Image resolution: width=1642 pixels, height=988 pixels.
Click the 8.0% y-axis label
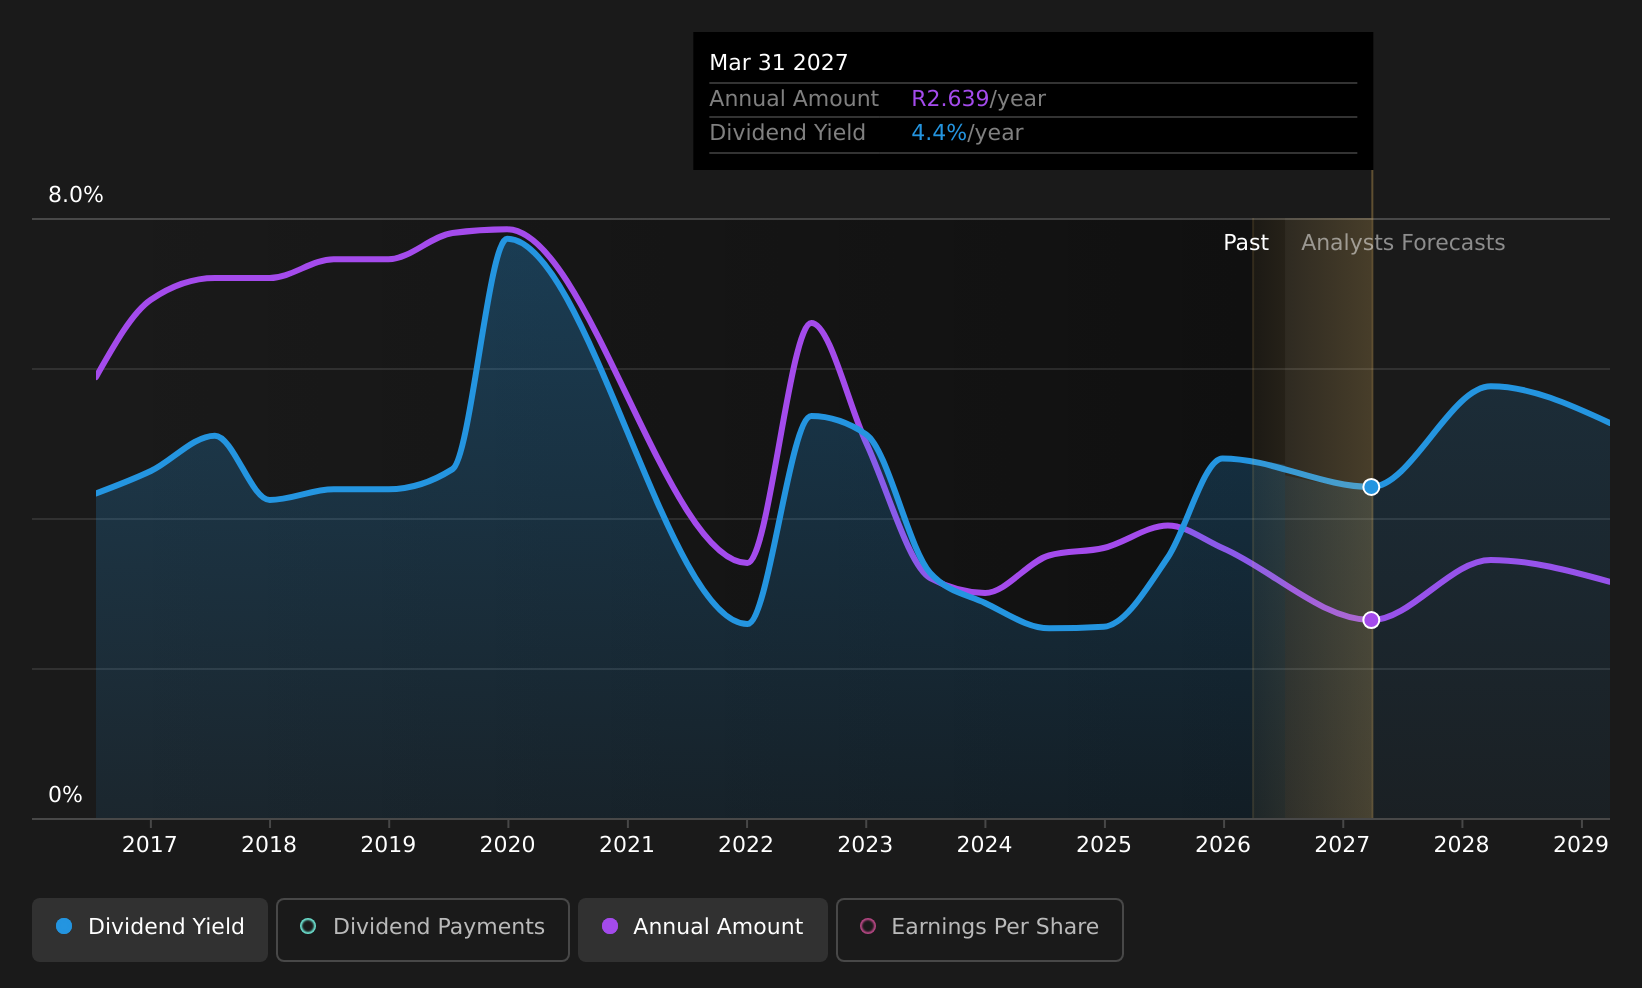pos(76,195)
